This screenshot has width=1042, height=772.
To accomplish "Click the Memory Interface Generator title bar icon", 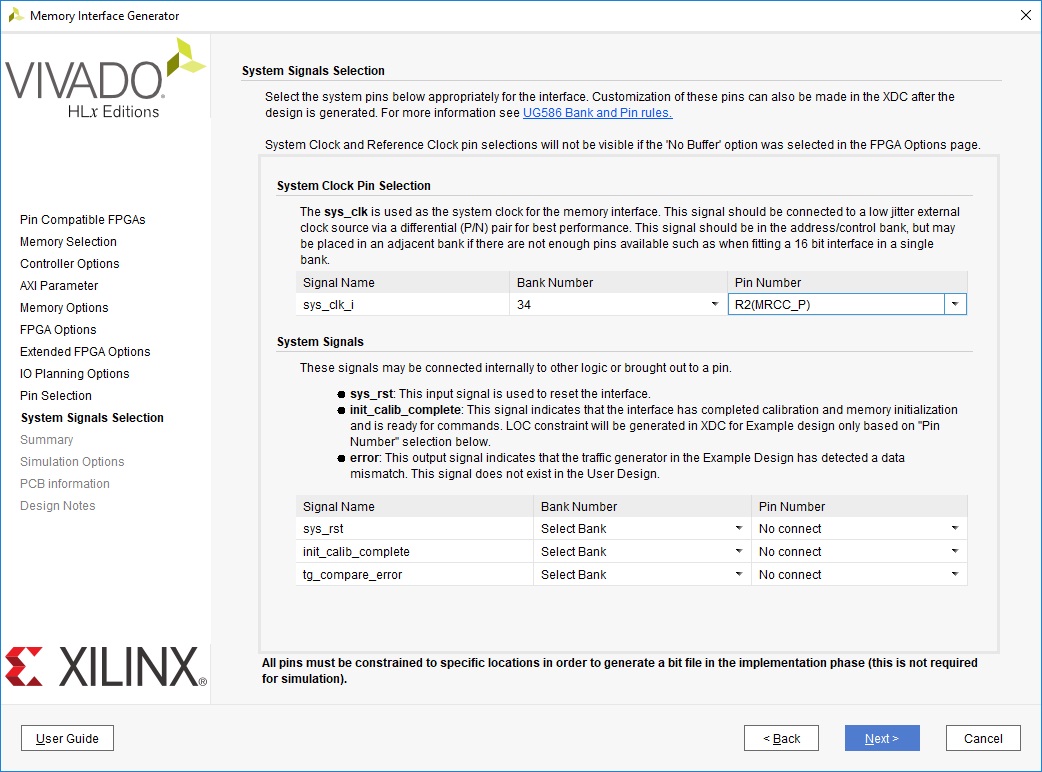I will tap(16, 16).
